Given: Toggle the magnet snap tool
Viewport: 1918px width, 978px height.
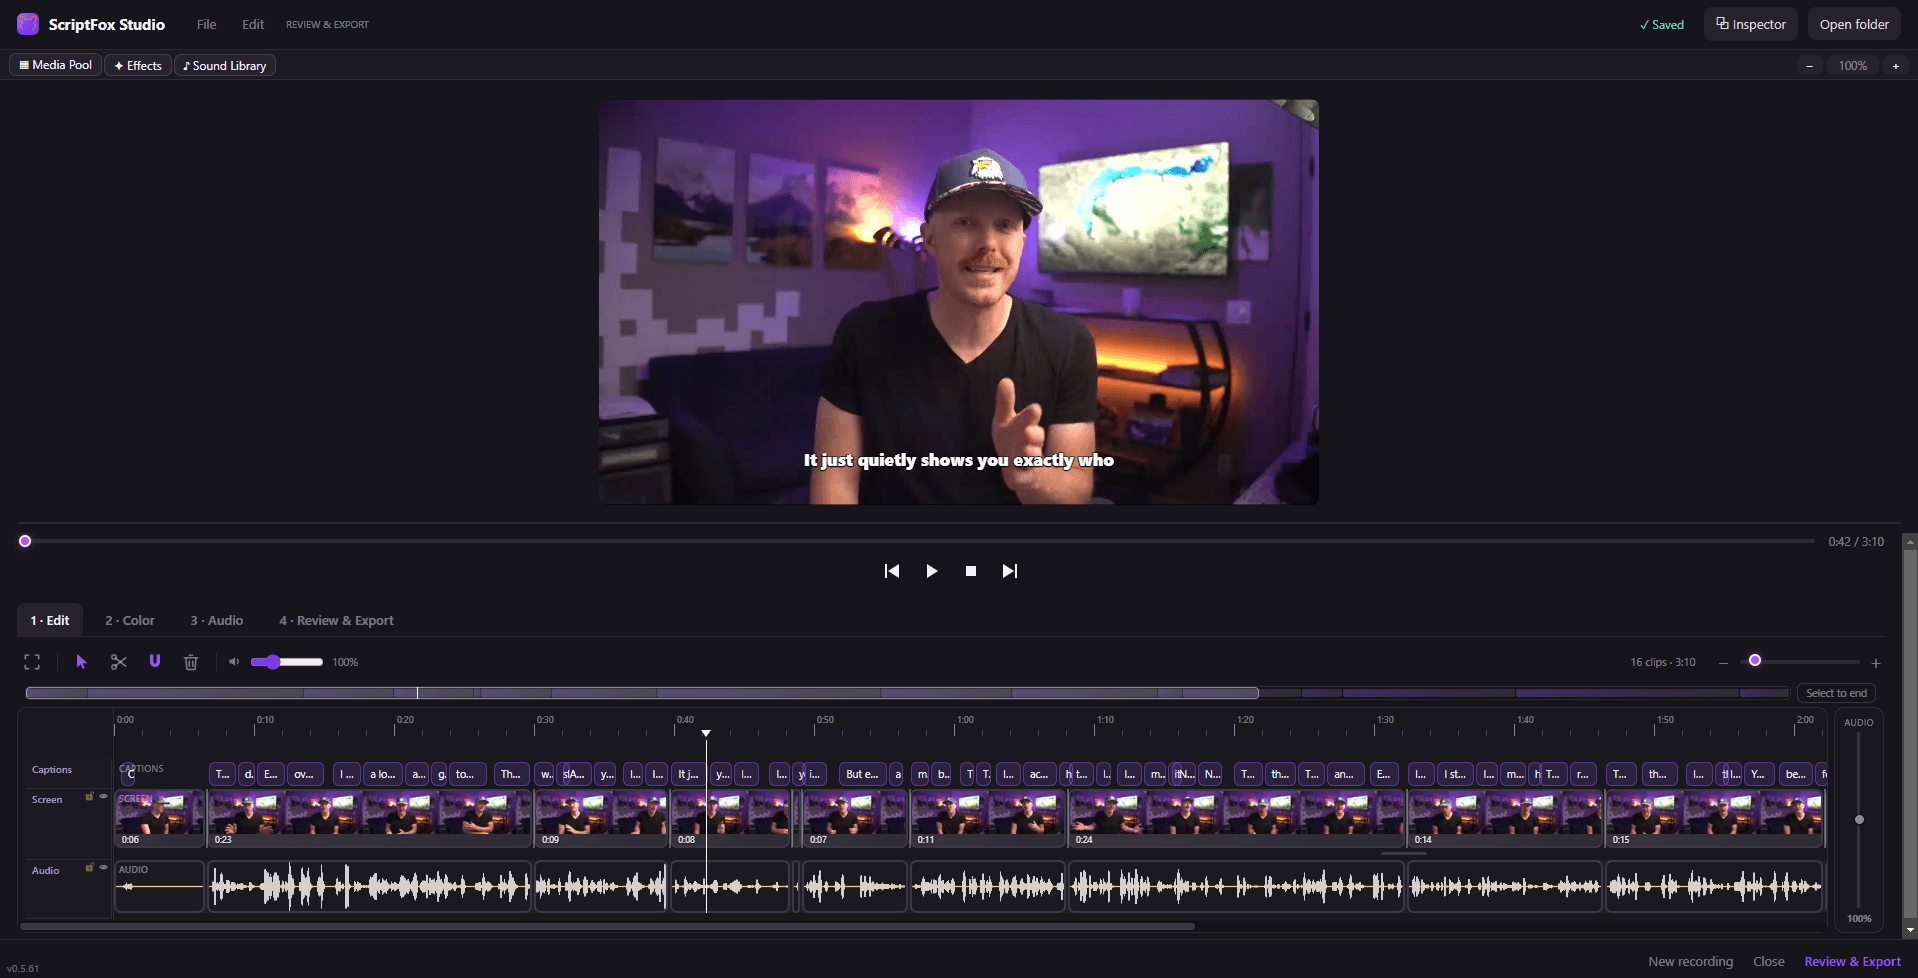Looking at the screenshot, I should (155, 661).
